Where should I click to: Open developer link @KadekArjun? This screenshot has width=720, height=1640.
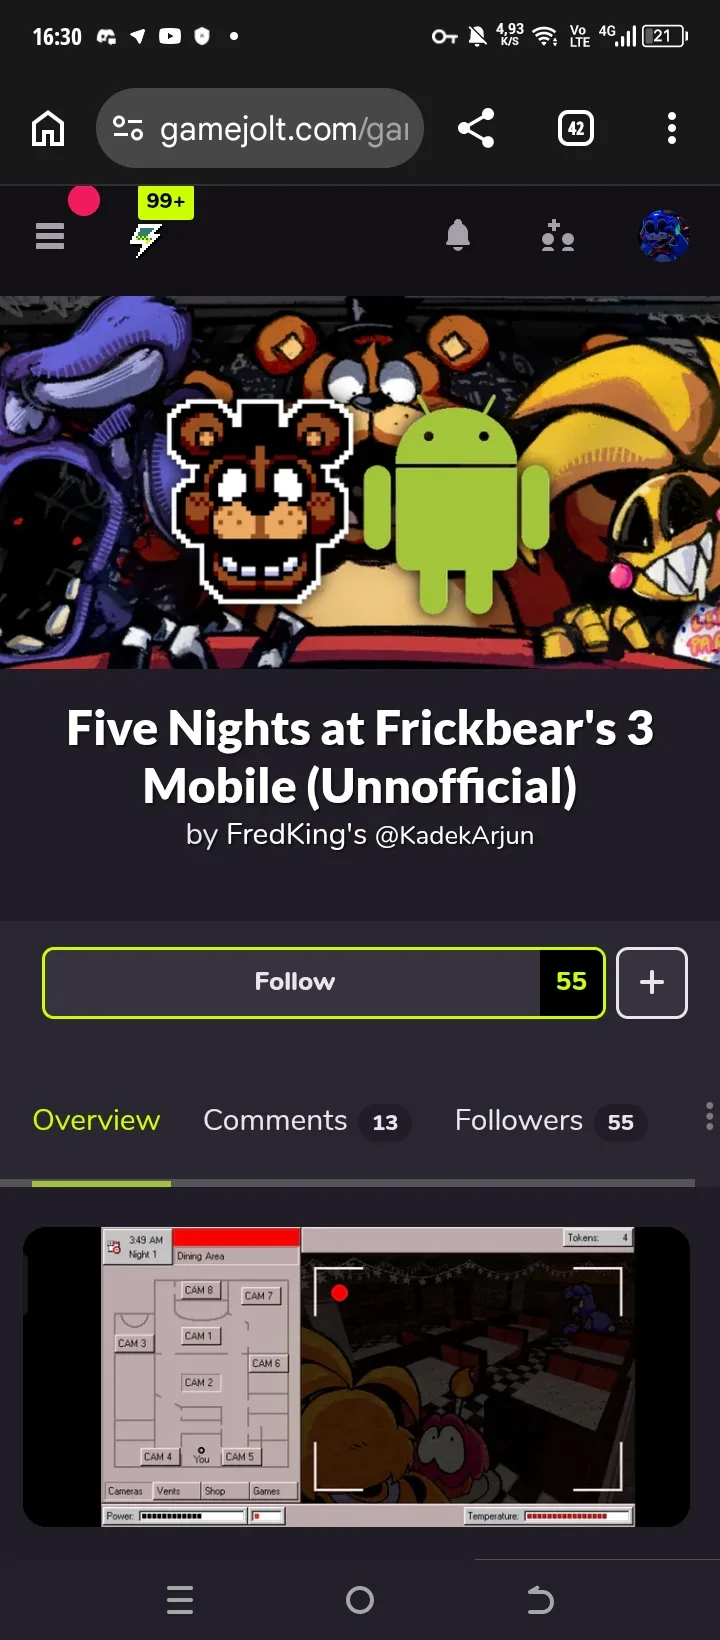pyautogui.click(x=454, y=835)
